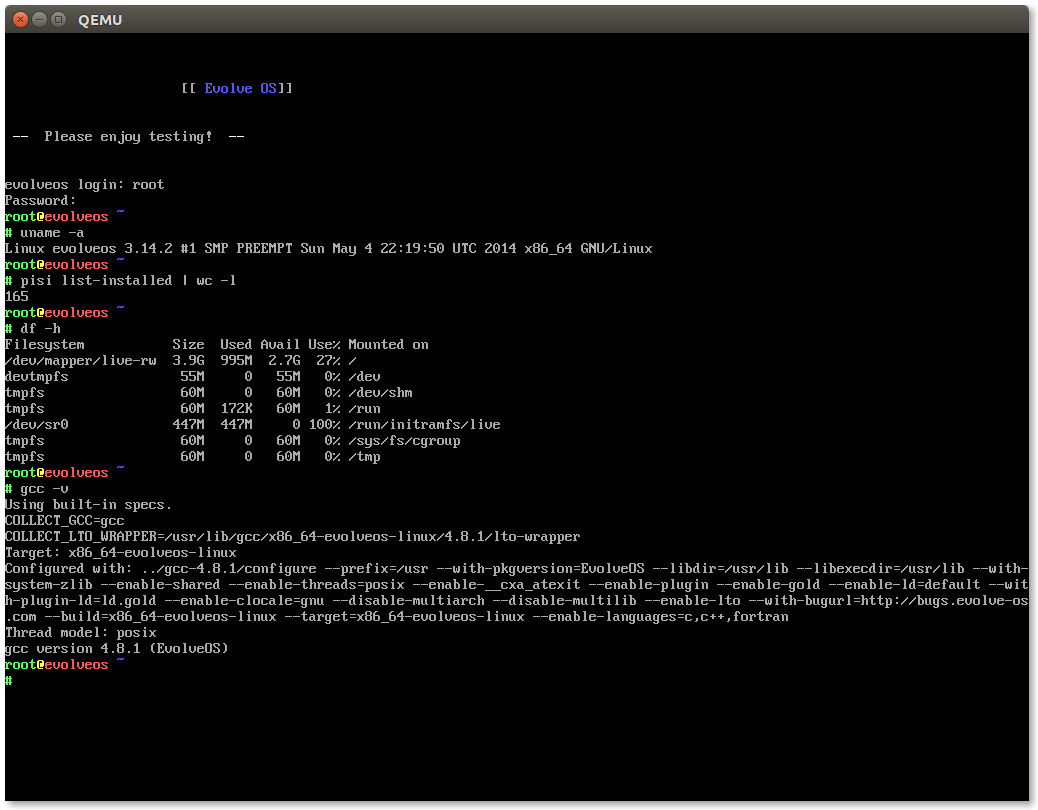Minimize the QEMU window
This screenshot has width=1038, height=810.
coord(40,20)
